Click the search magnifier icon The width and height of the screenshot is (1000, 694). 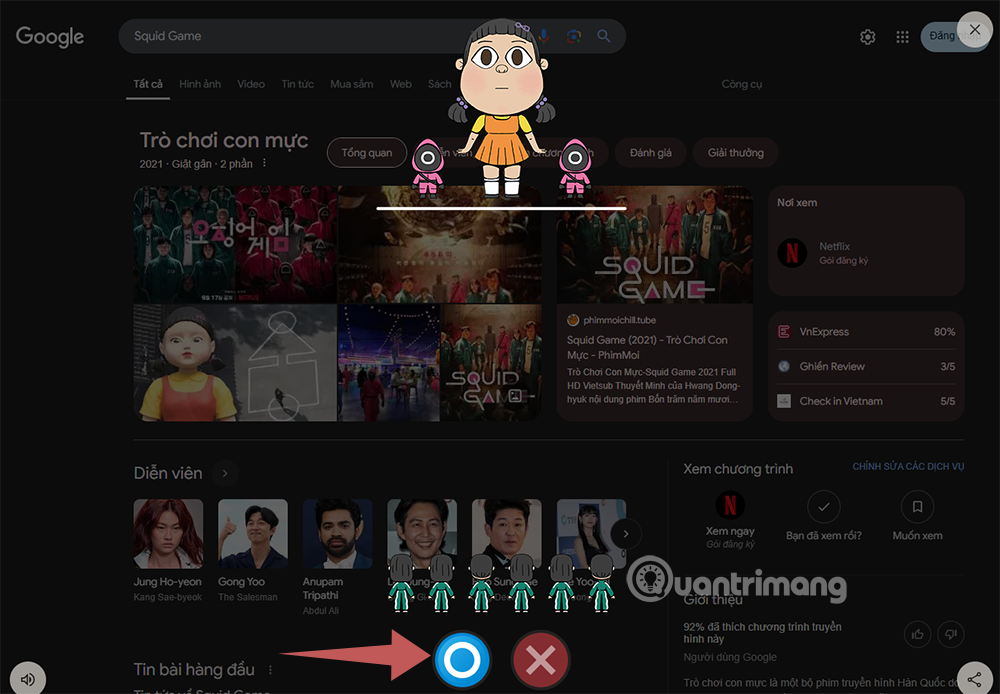click(x=604, y=36)
